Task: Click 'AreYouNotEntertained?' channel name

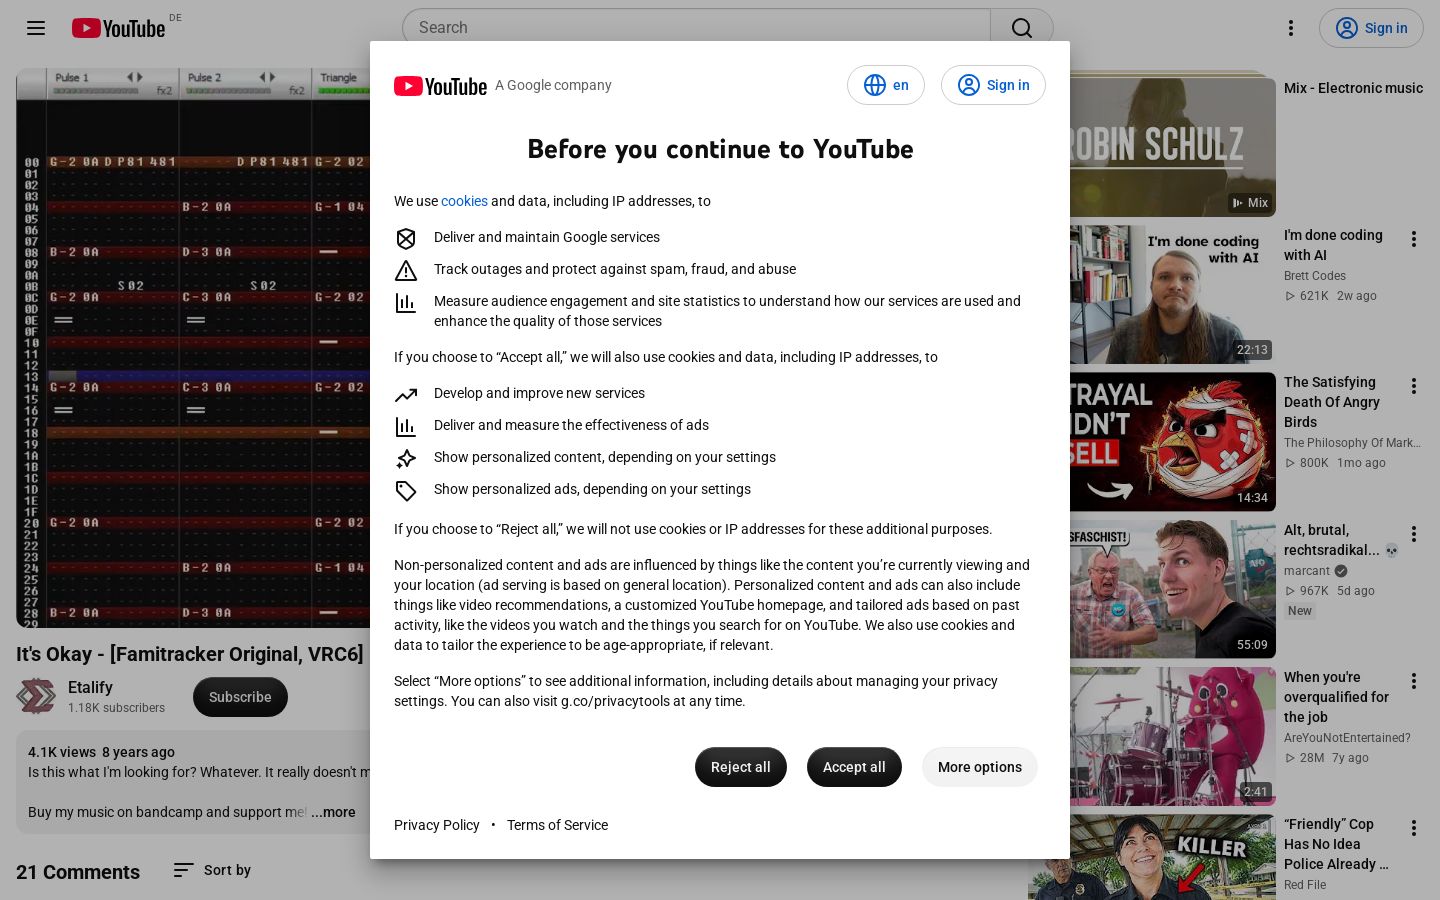Action: coord(1347,738)
